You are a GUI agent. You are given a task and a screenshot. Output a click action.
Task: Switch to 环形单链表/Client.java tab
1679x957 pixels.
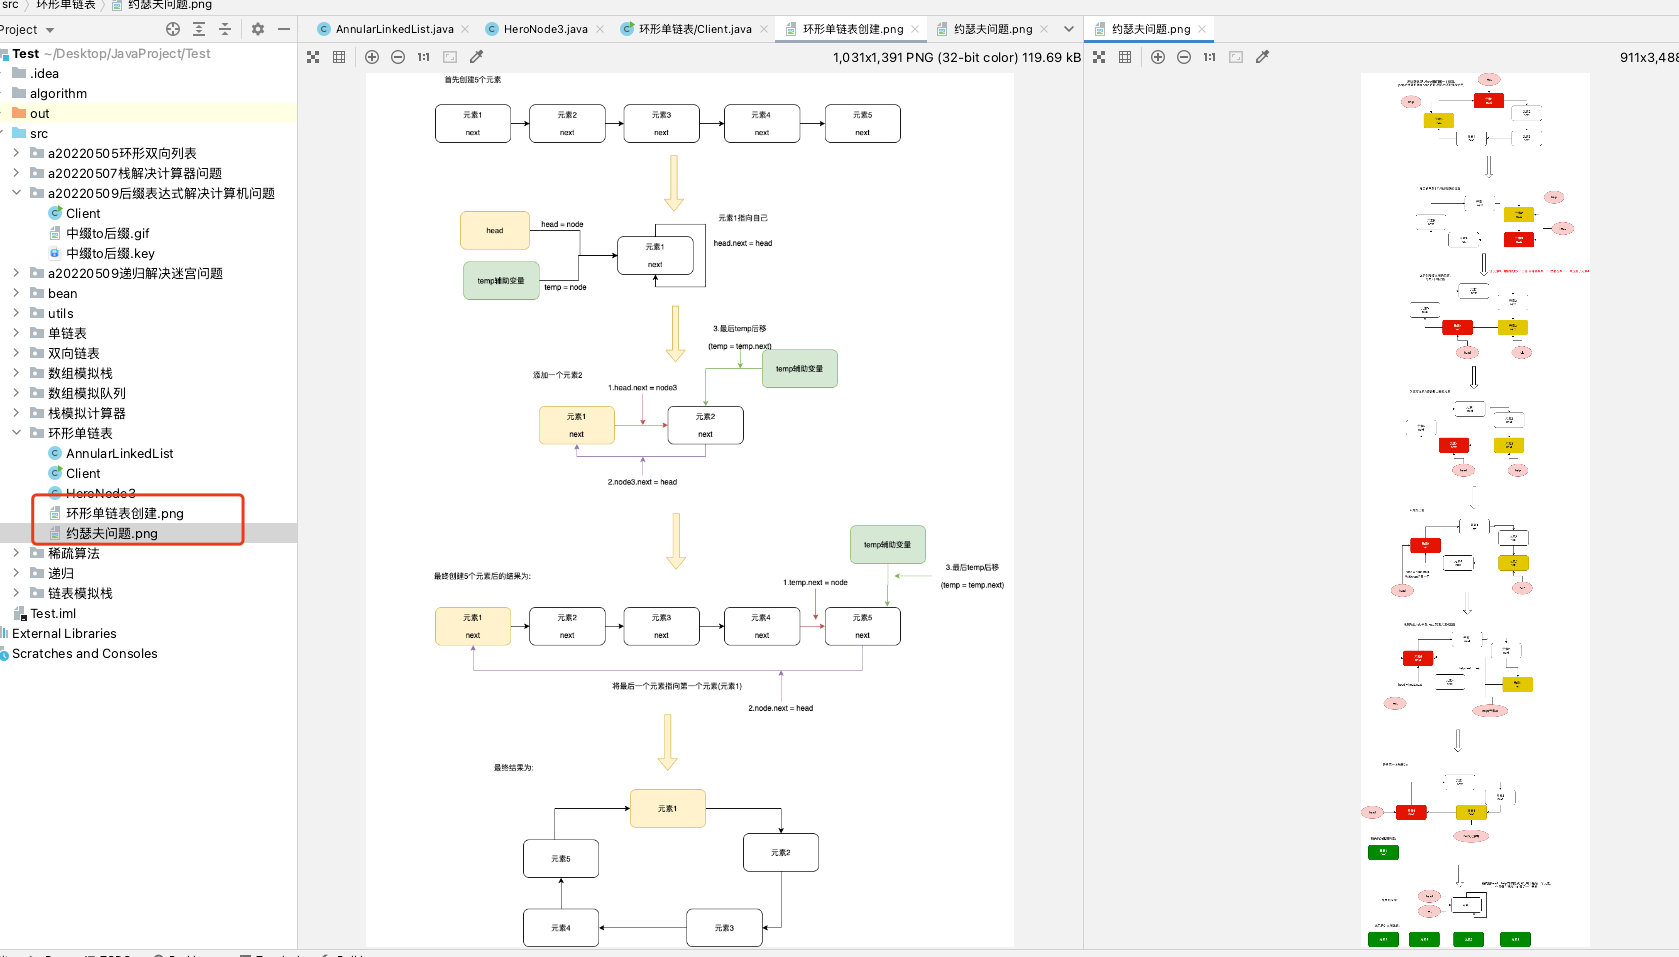(x=694, y=29)
